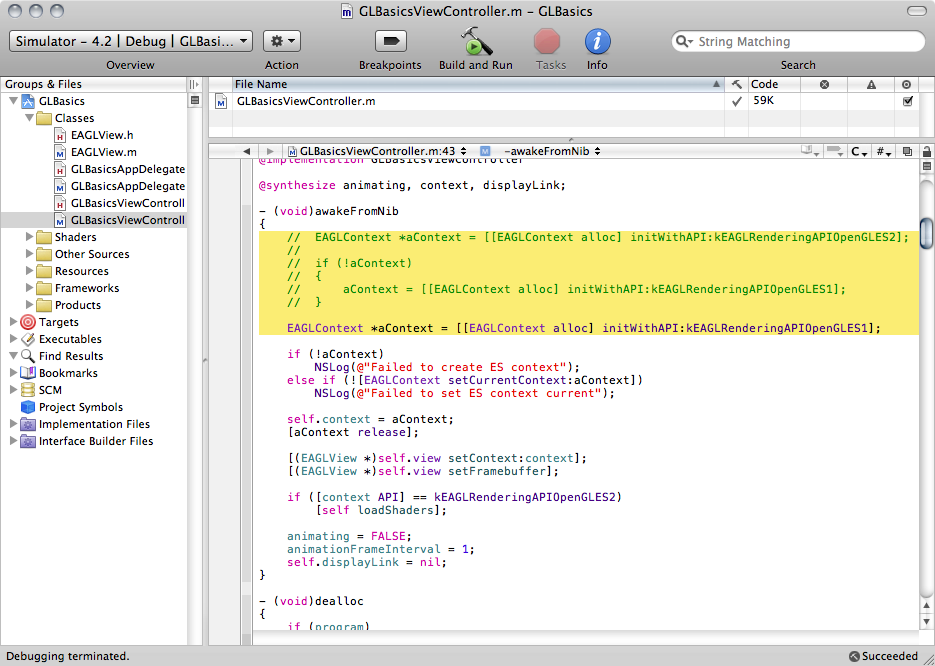Sort by the target membership column icon
935x666 pixels.
click(907, 85)
